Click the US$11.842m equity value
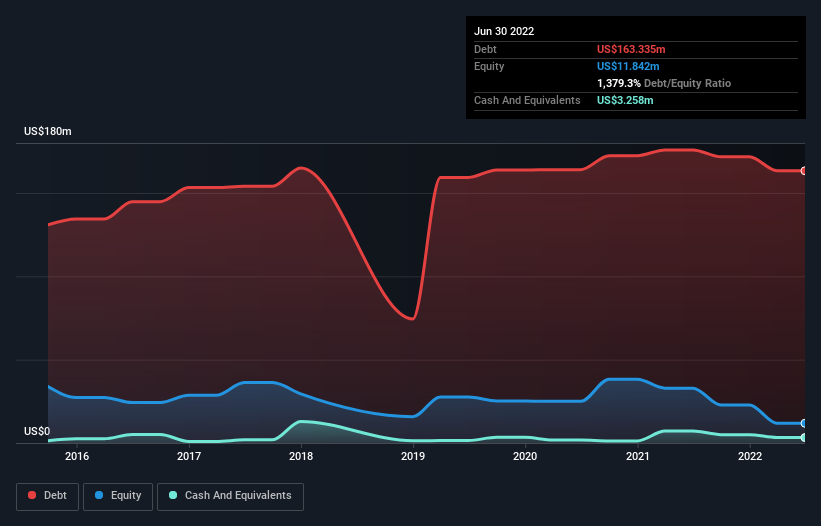The image size is (821, 526). click(x=628, y=66)
